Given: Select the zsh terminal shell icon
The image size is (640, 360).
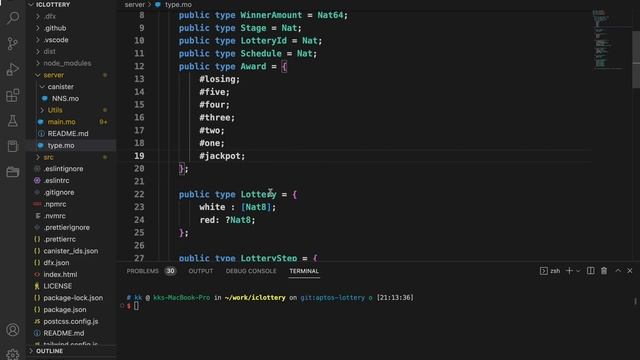Looking at the screenshot, I should tap(544, 271).
